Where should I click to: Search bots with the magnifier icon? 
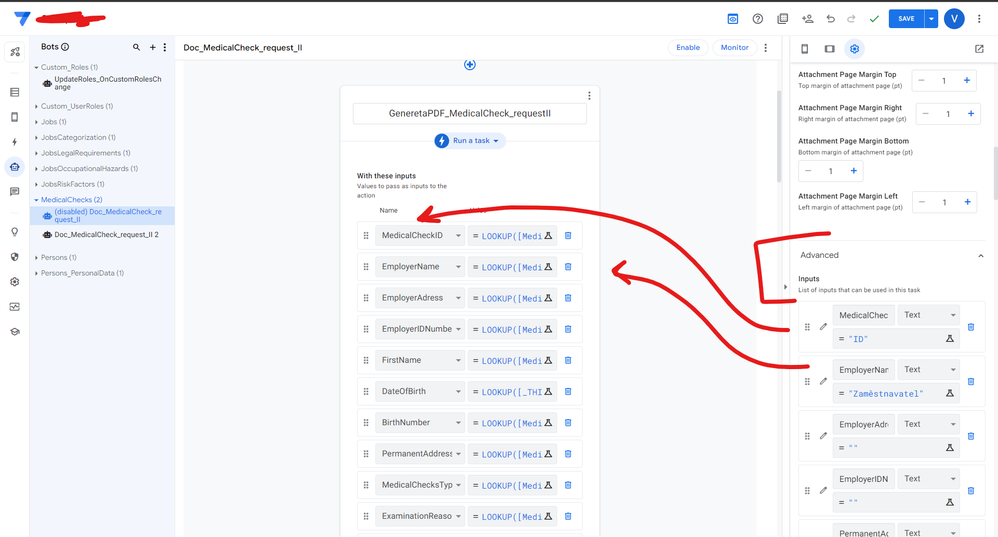(x=136, y=47)
